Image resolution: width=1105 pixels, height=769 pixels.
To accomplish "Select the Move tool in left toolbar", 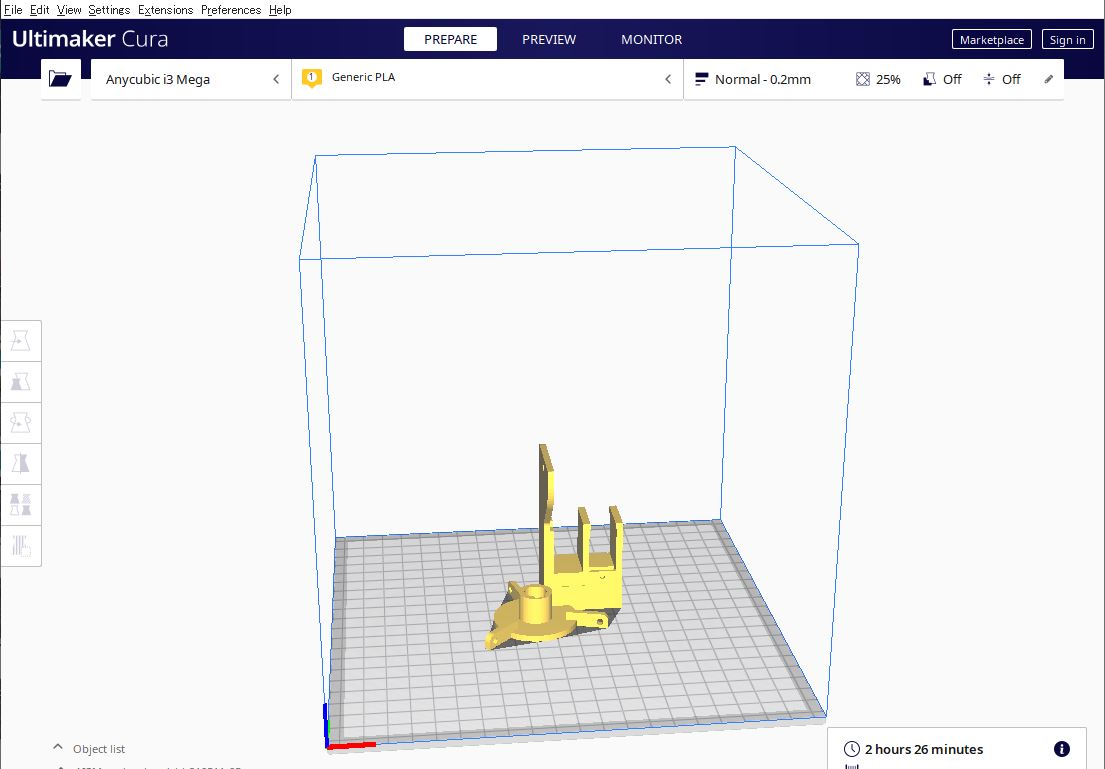I will (21, 341).
